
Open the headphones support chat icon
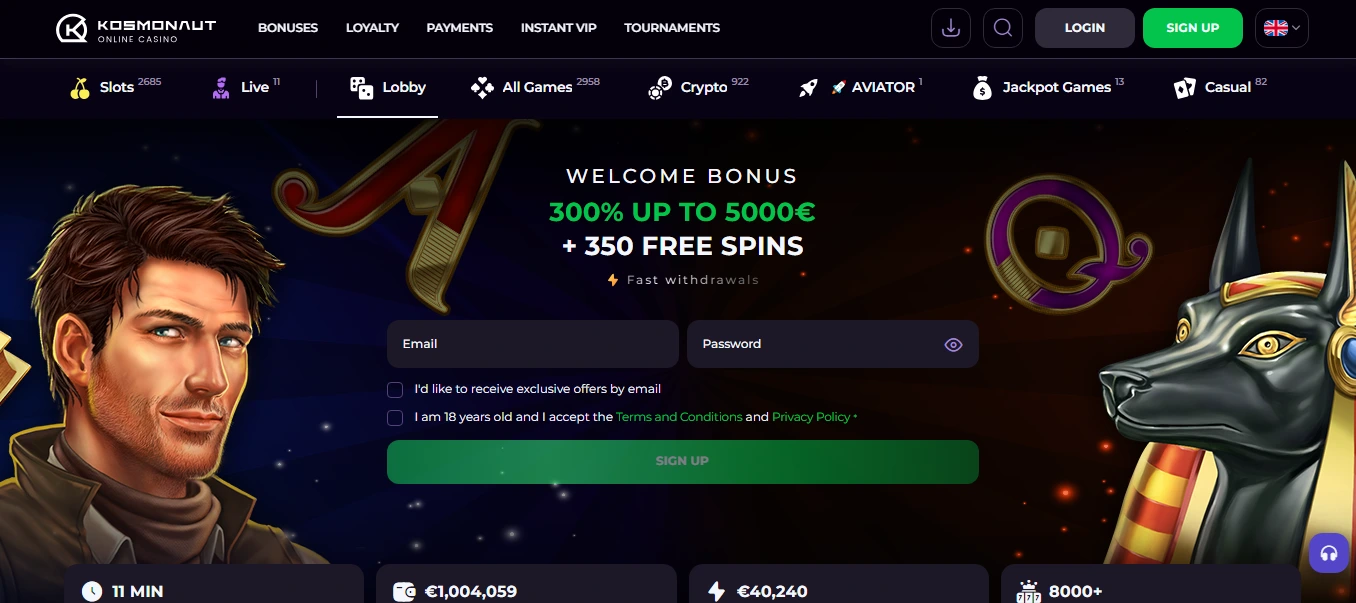point(1329,553)
